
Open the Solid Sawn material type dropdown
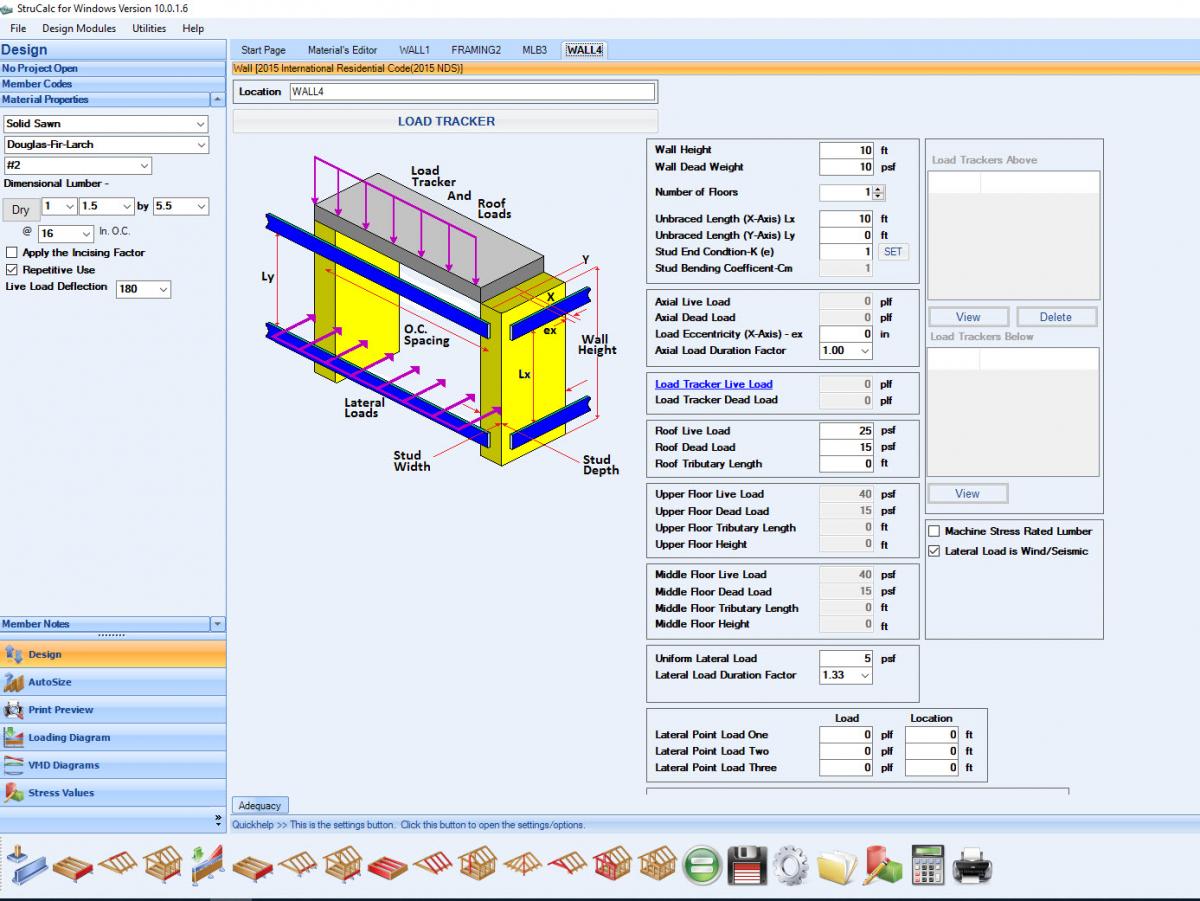tap(106, 124)
